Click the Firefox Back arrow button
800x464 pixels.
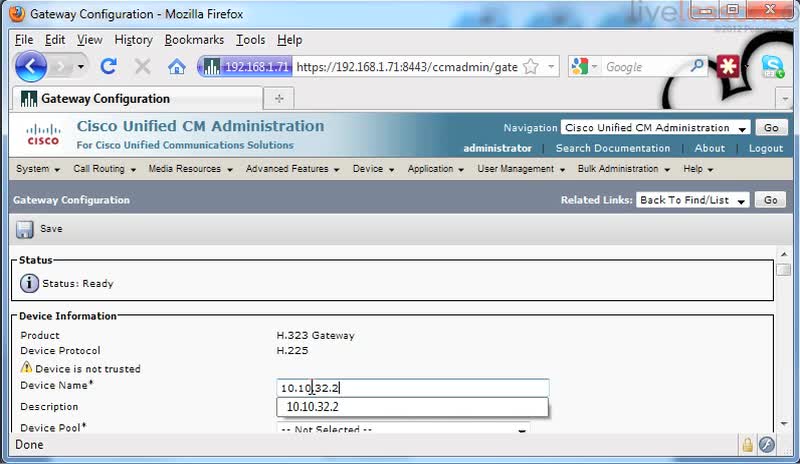[x=31, y=66]
